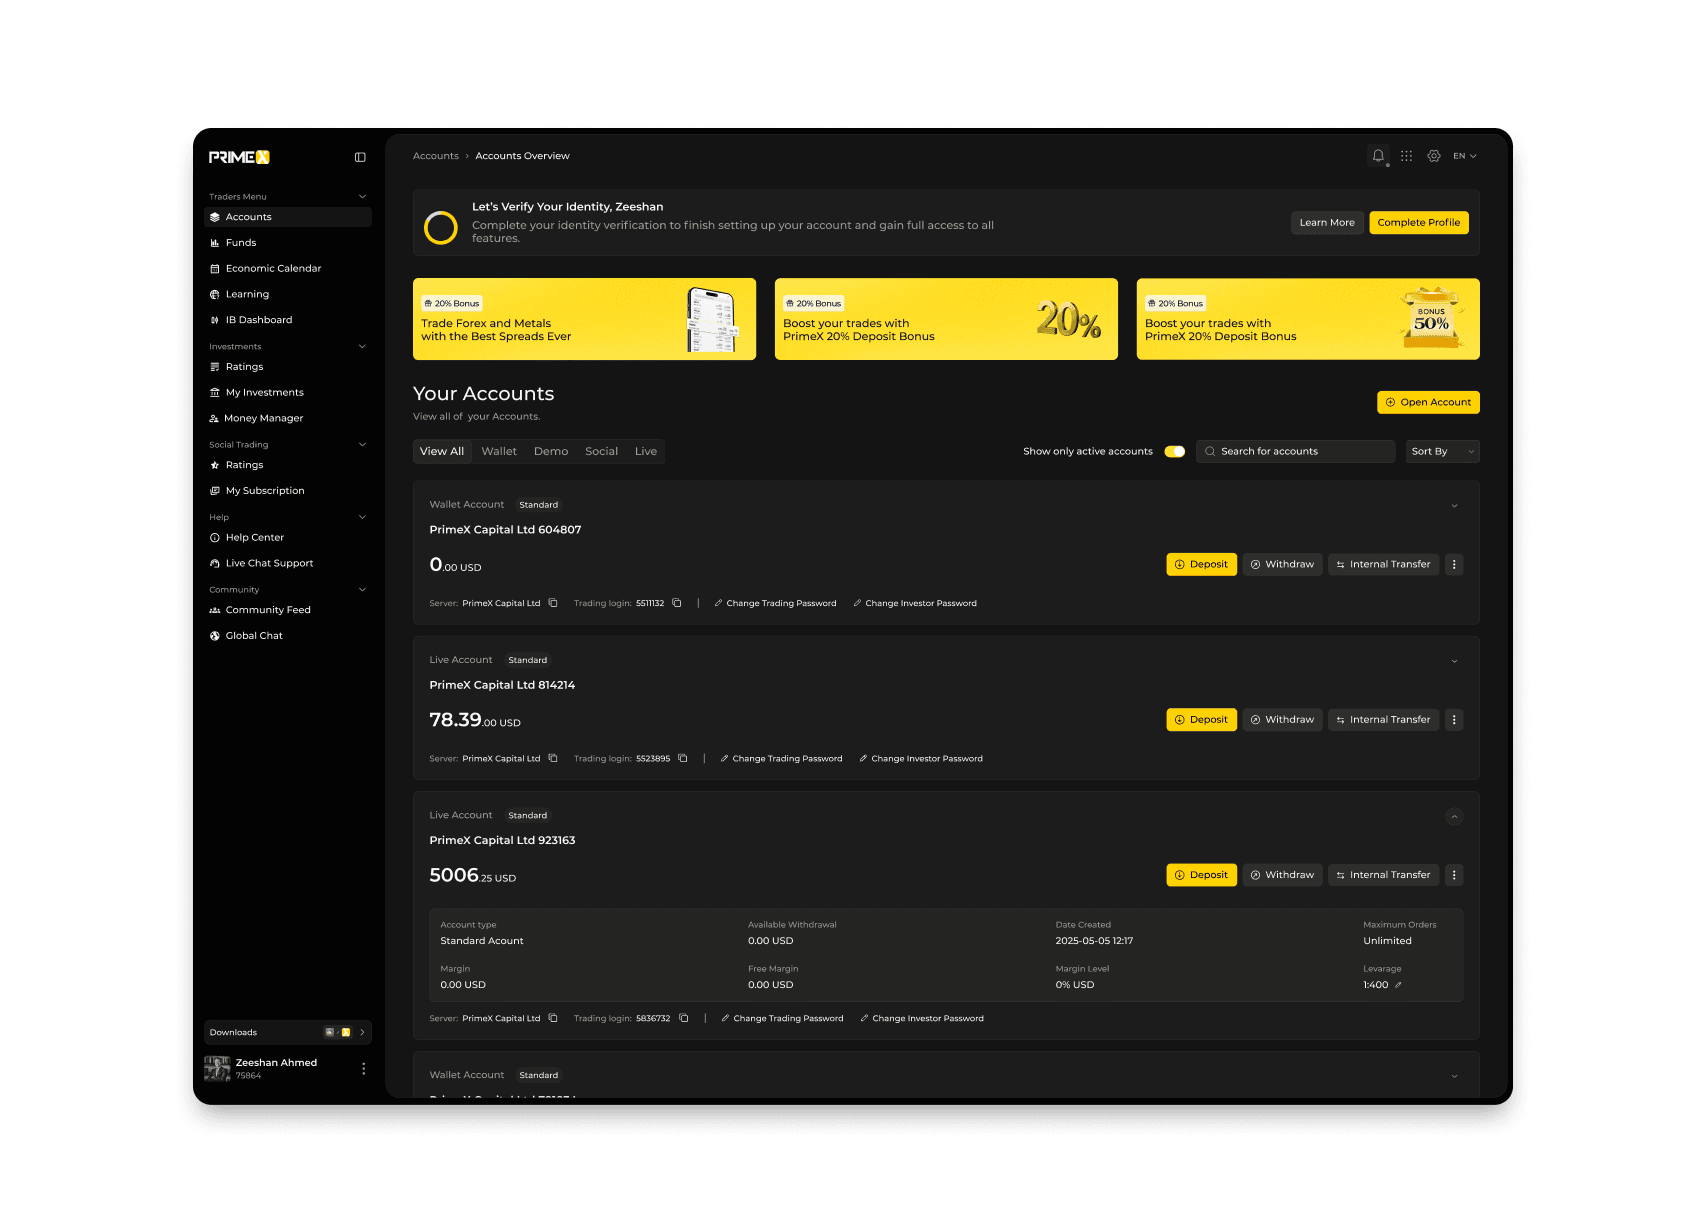1707x1232 pixels.
Task: Open the apps grid menu
Action: [1406, 156]
